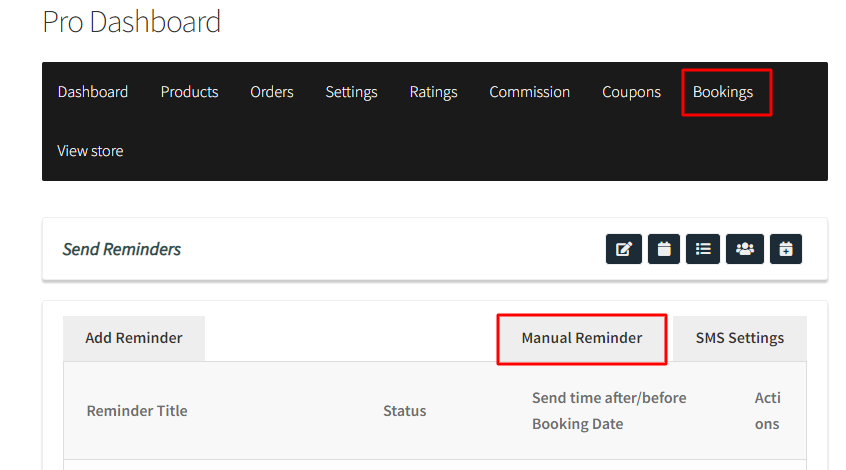Open the Coupons menu item
Viewport: 846px width, 470px height.
pos(631,92)
